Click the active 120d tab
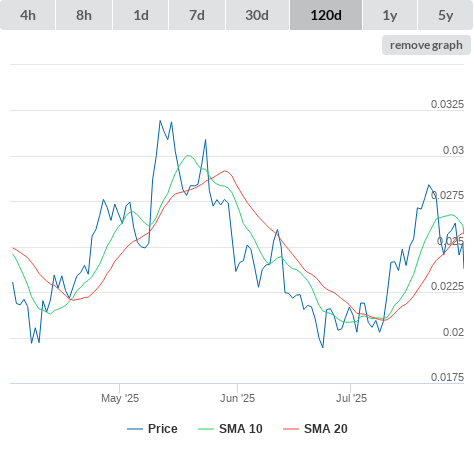The width and height of the screenshot is (474, 455). (326, 15)
